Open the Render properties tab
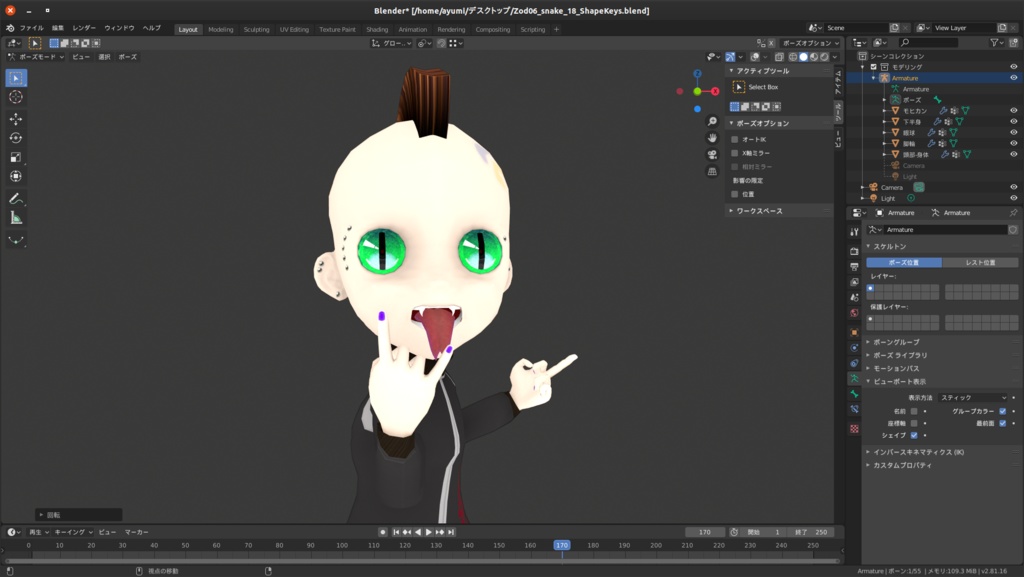This screenshot has width=1024, height=577. (x=854, y=250)
